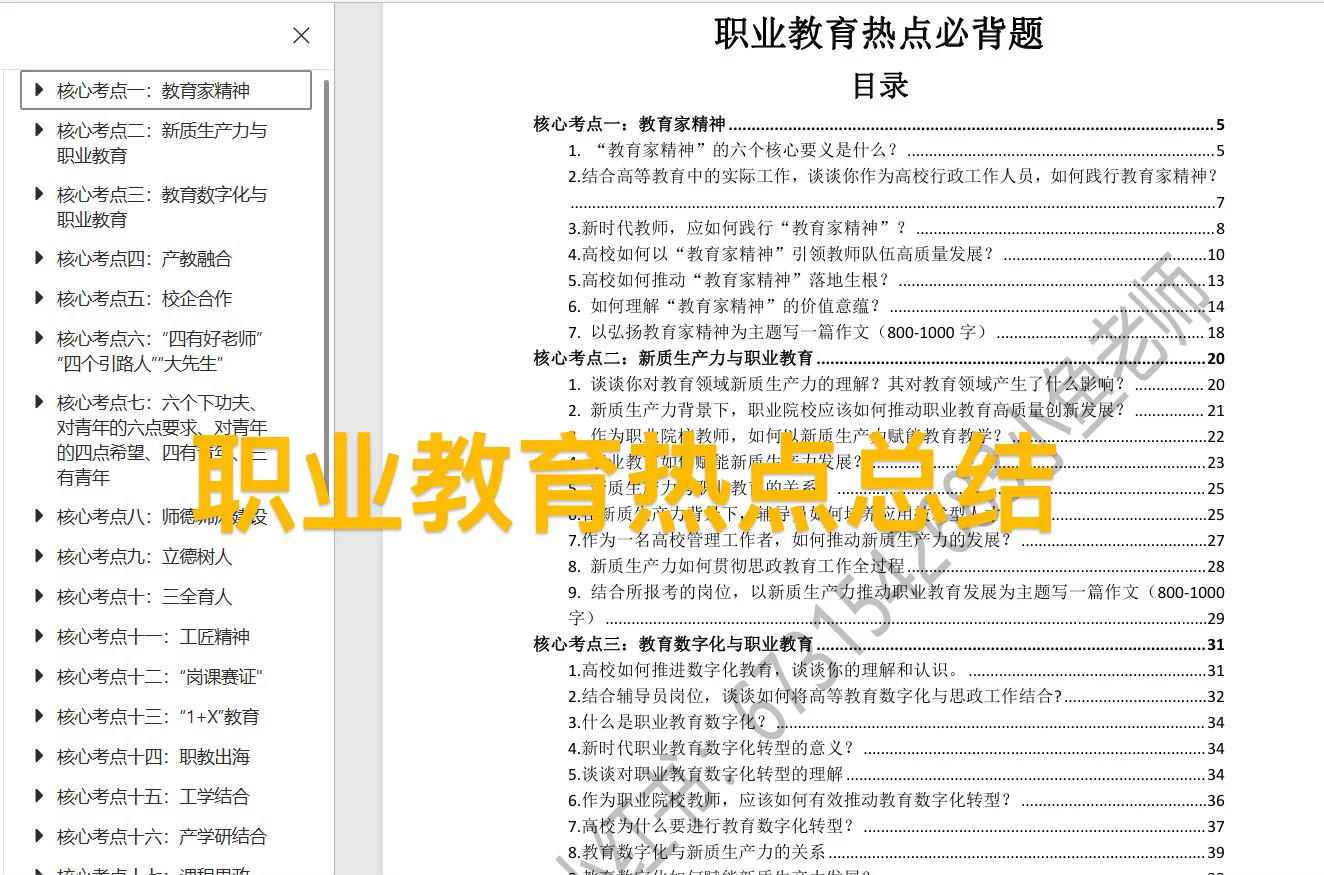Select bookmark 核心考点十三 “1+X”教育
The height and width of the screenshot is (875, 1324).
(158, 717)
